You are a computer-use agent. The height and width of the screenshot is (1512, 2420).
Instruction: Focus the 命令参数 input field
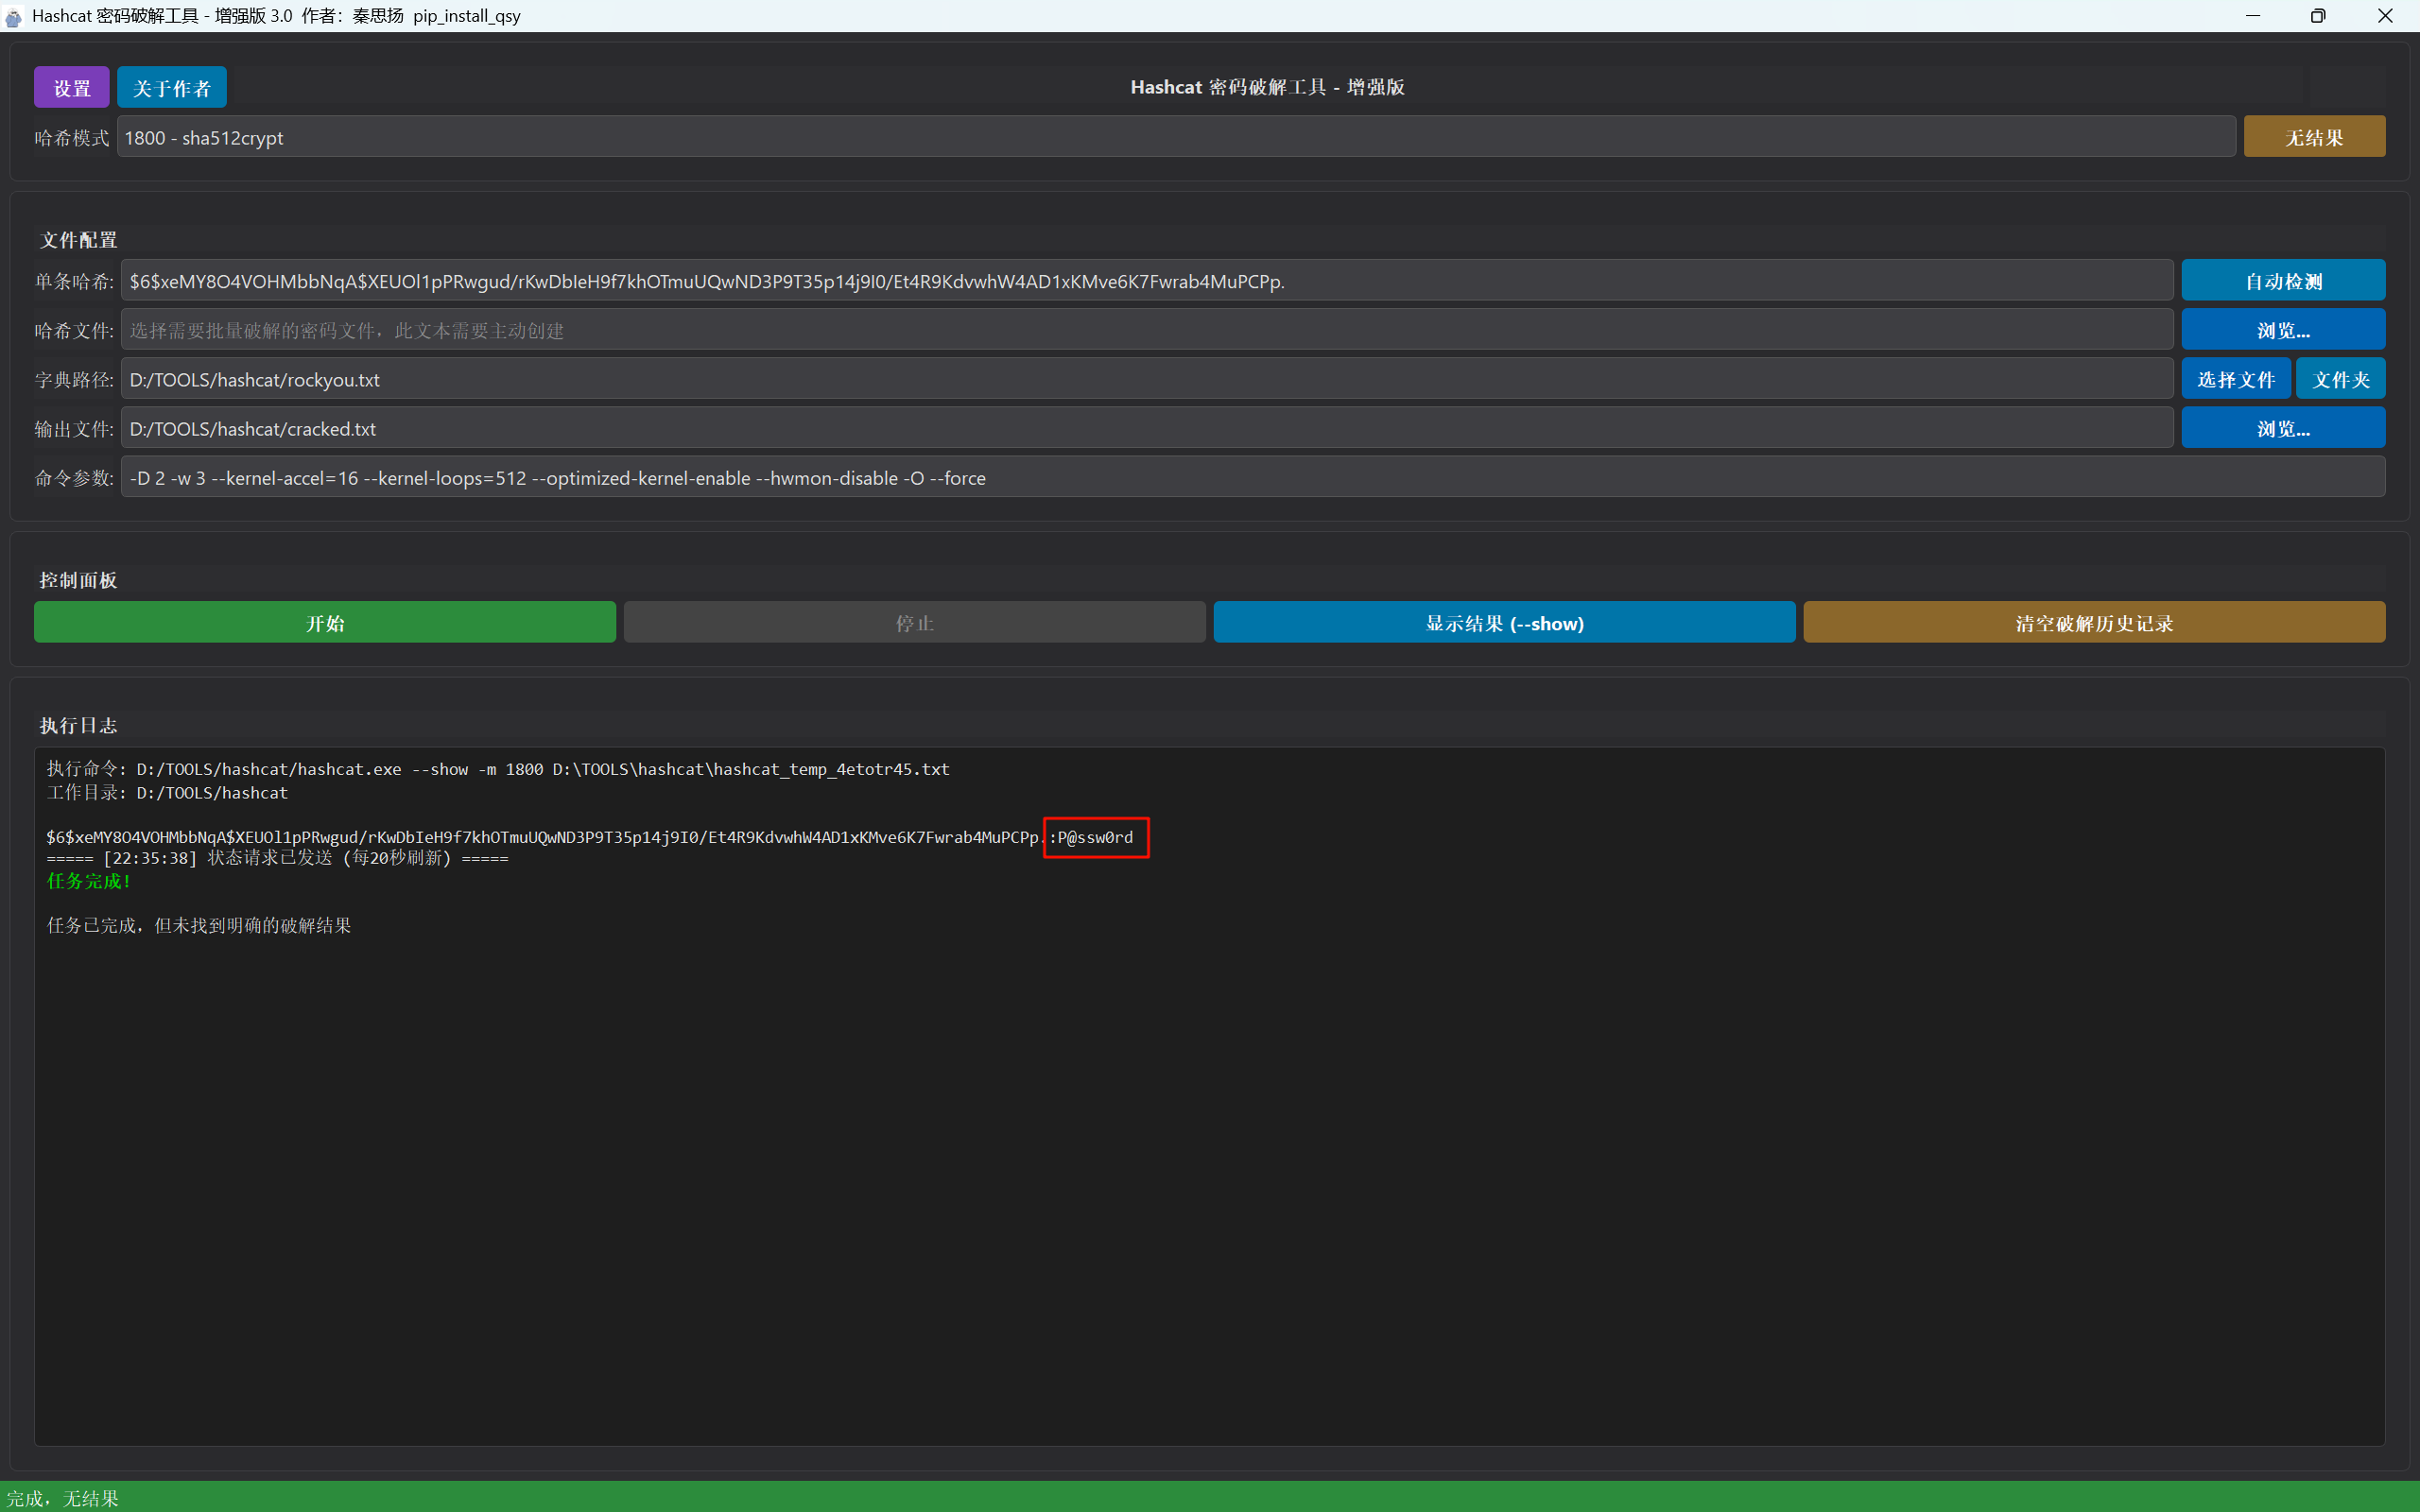tap(1253, 477)
